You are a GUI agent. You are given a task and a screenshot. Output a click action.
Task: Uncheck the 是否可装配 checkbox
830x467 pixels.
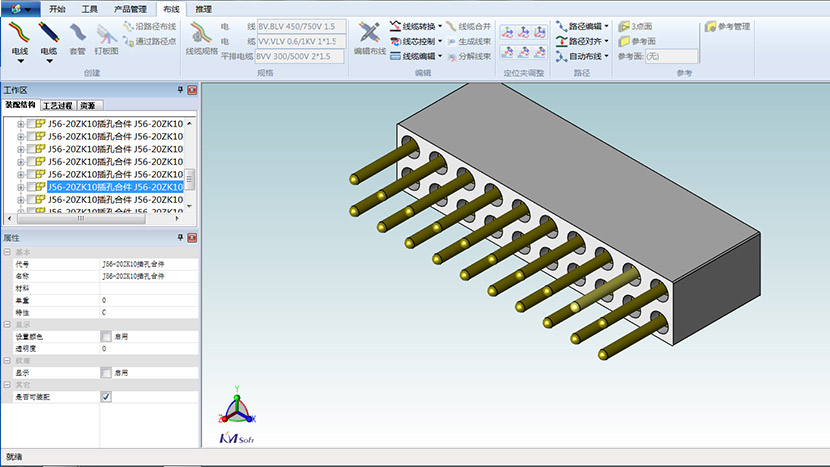click(106, 397)
